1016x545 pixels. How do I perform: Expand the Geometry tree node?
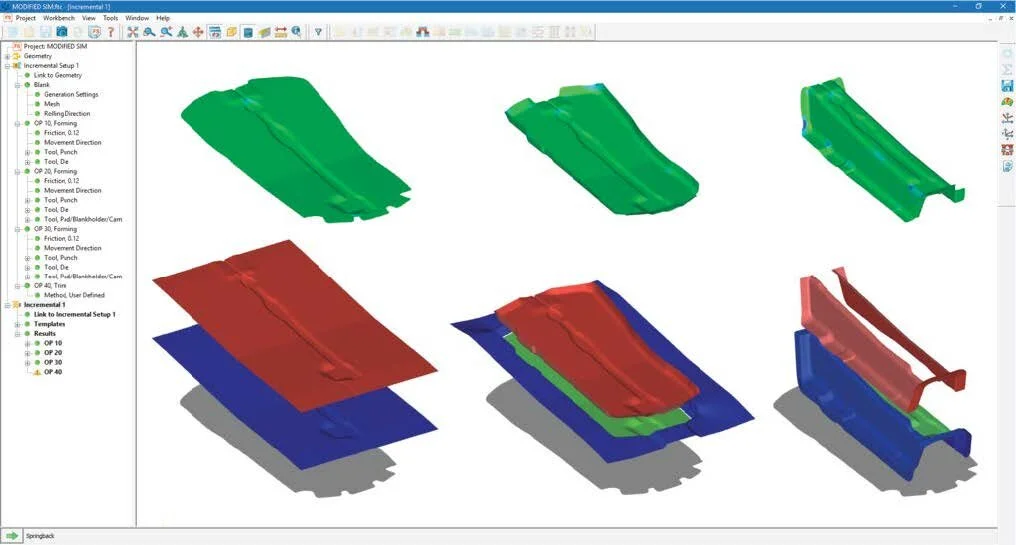tap(7, 56)
